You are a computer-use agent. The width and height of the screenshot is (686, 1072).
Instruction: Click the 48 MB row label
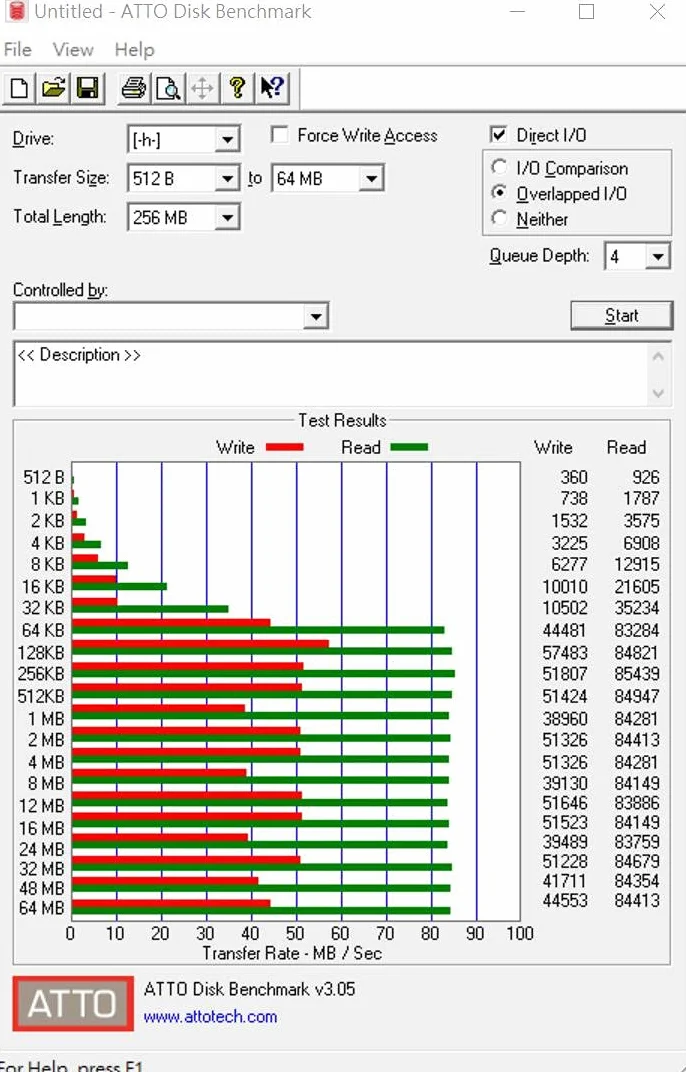[42, 888]
